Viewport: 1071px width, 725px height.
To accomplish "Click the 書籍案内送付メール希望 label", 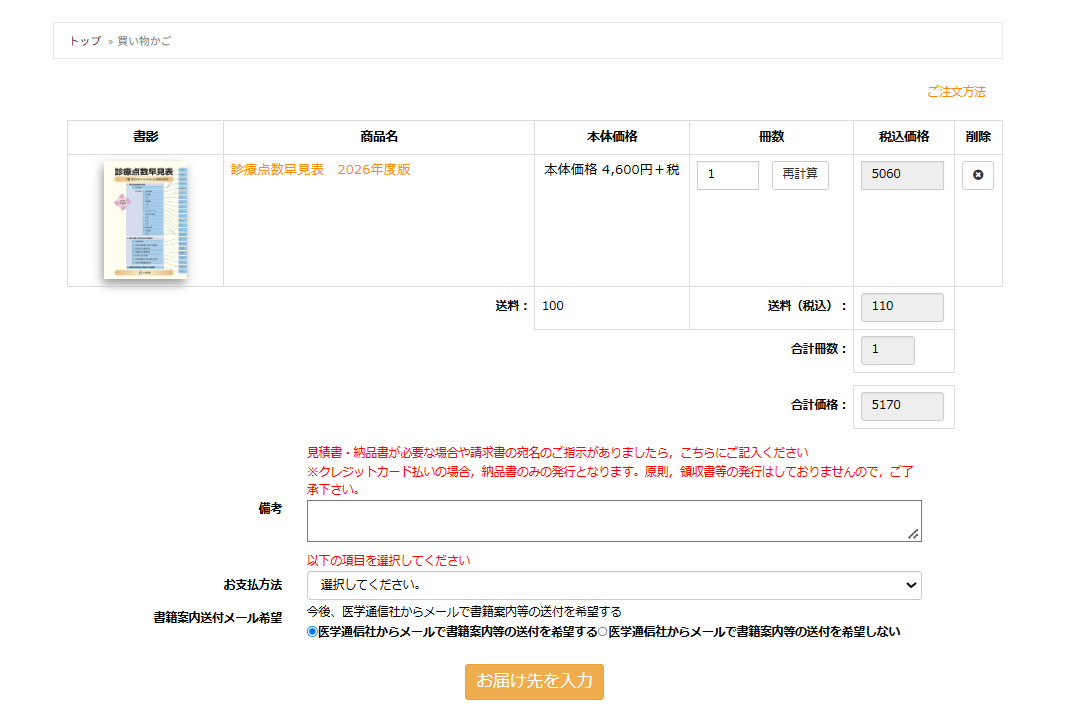I will coord(218,618).
